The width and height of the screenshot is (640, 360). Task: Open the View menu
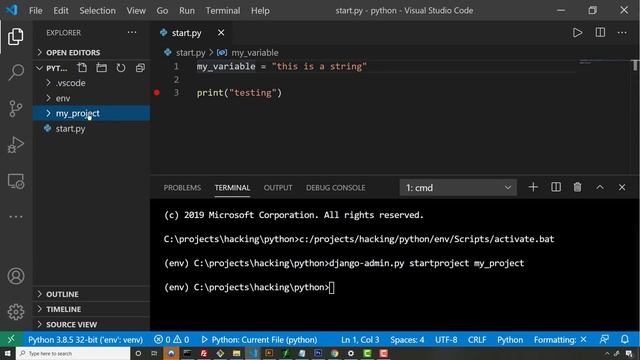click(x=136, y=11)
